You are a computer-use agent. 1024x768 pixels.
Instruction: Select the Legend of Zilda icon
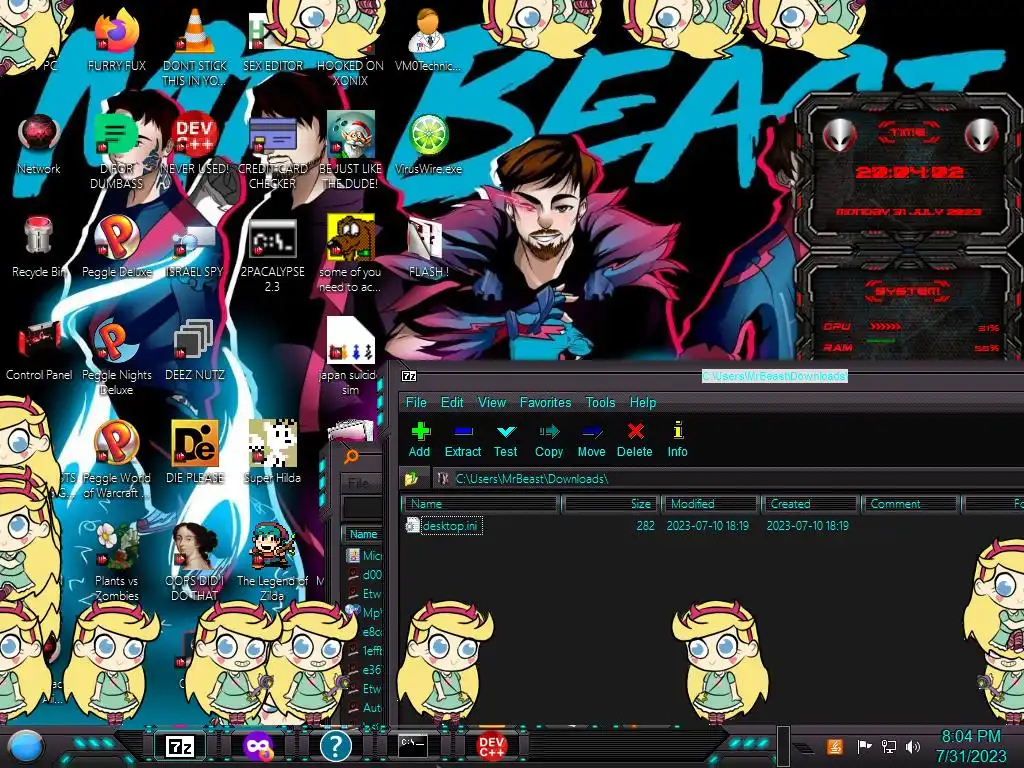point(272,562)
